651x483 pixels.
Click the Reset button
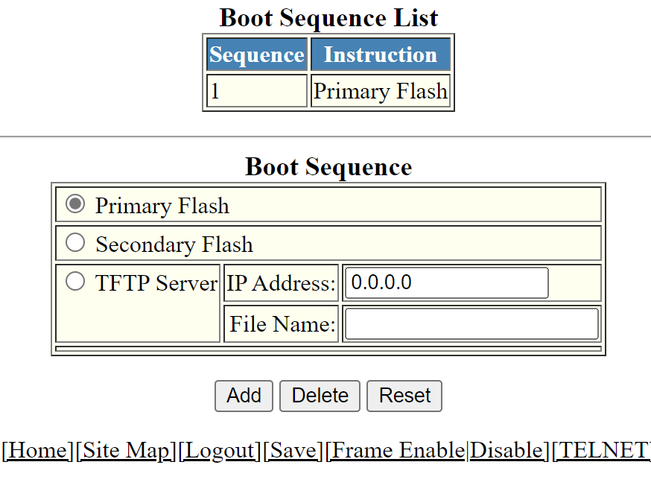404,395
